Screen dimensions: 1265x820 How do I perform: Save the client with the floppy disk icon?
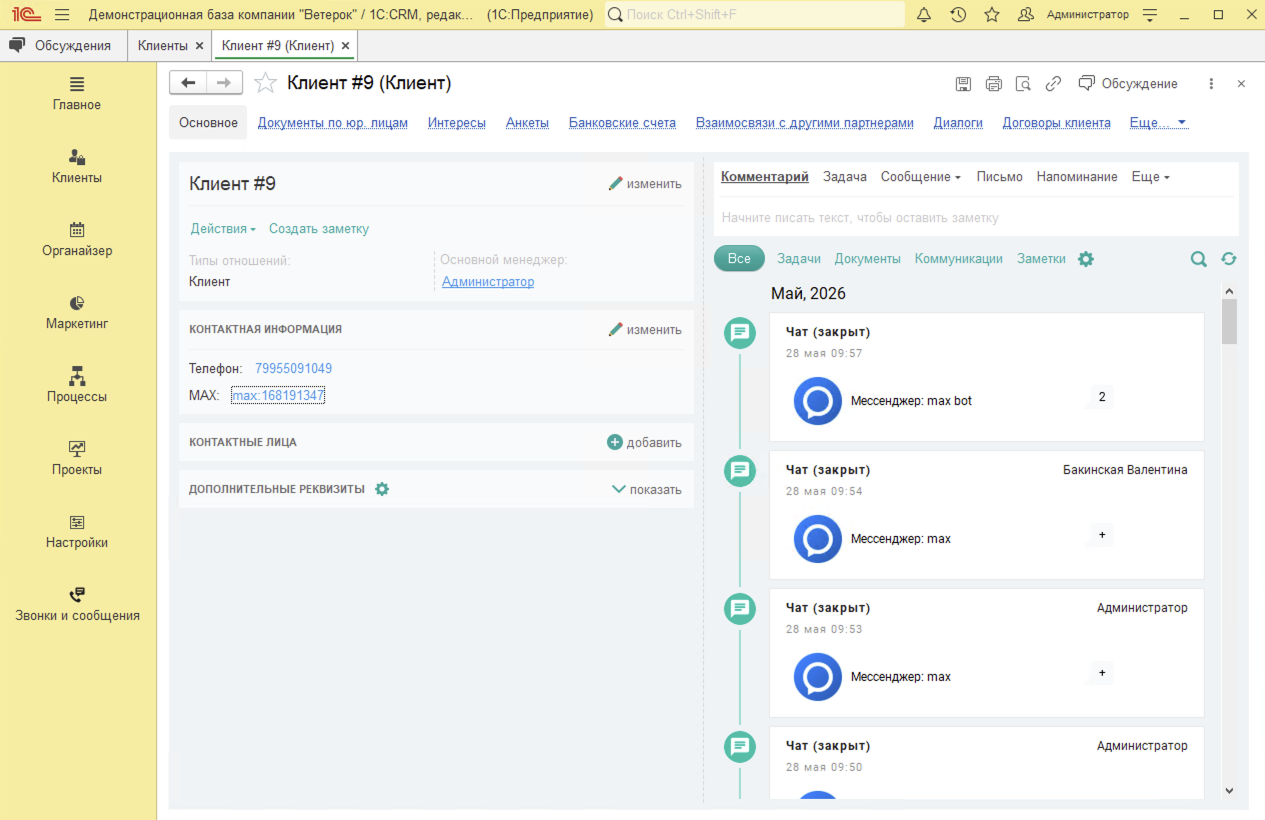pyautogui.click(x=963, y=84)
